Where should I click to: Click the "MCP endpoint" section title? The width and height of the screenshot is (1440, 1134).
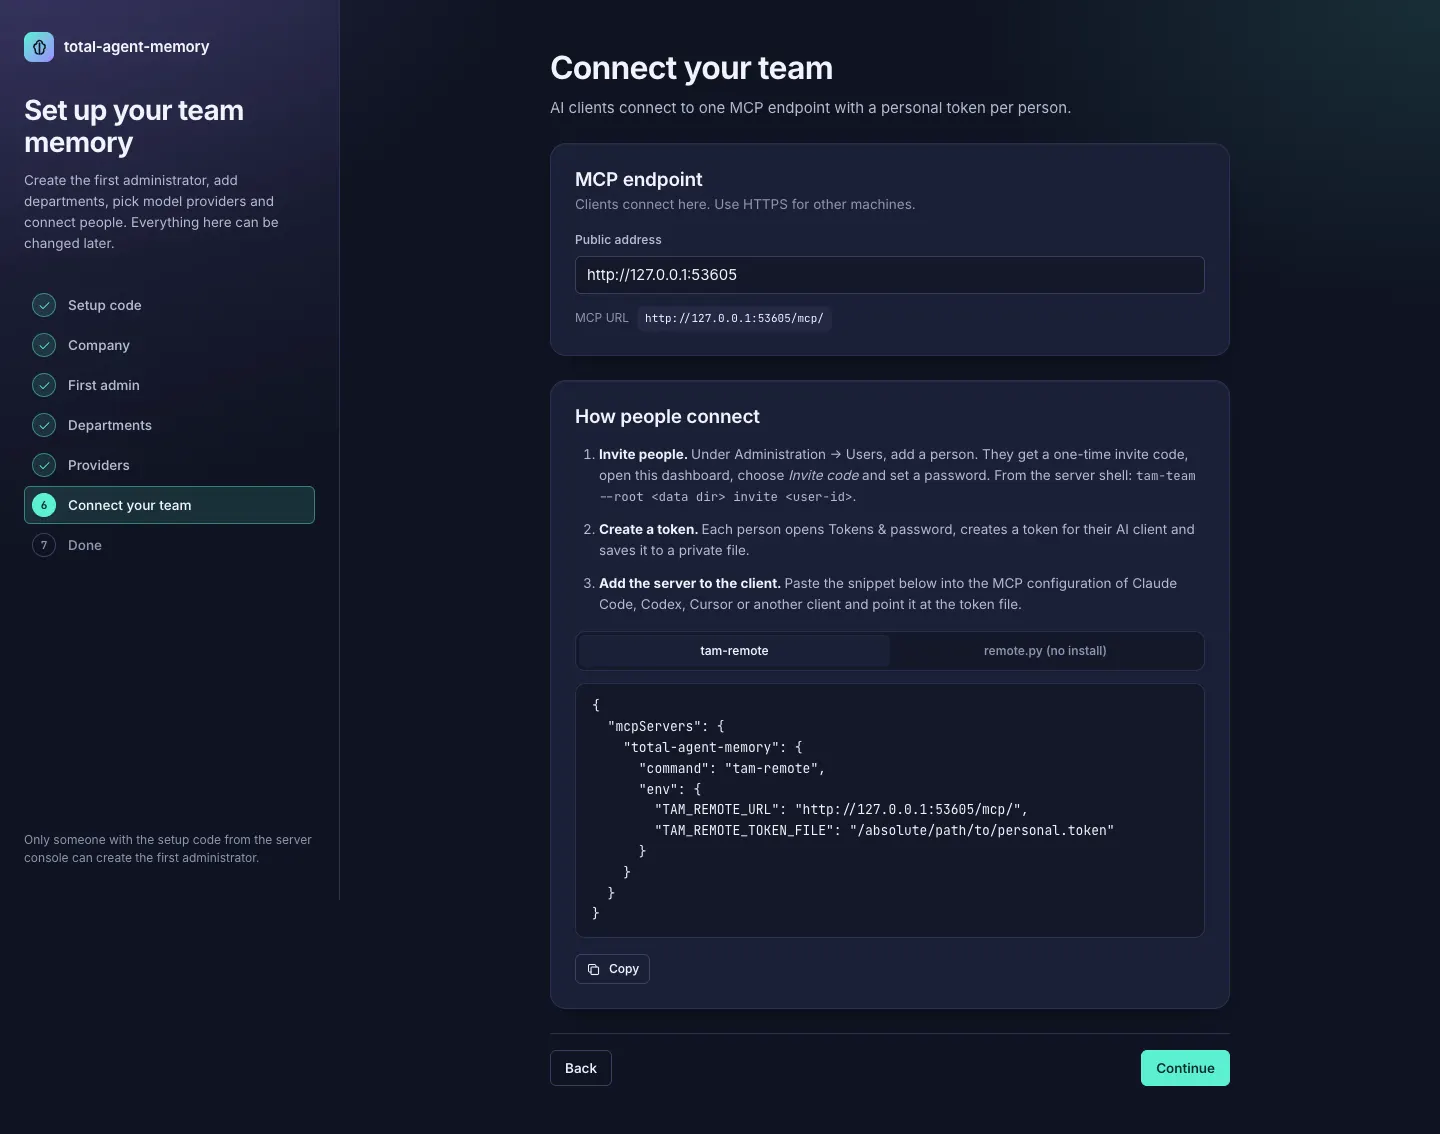639,179
